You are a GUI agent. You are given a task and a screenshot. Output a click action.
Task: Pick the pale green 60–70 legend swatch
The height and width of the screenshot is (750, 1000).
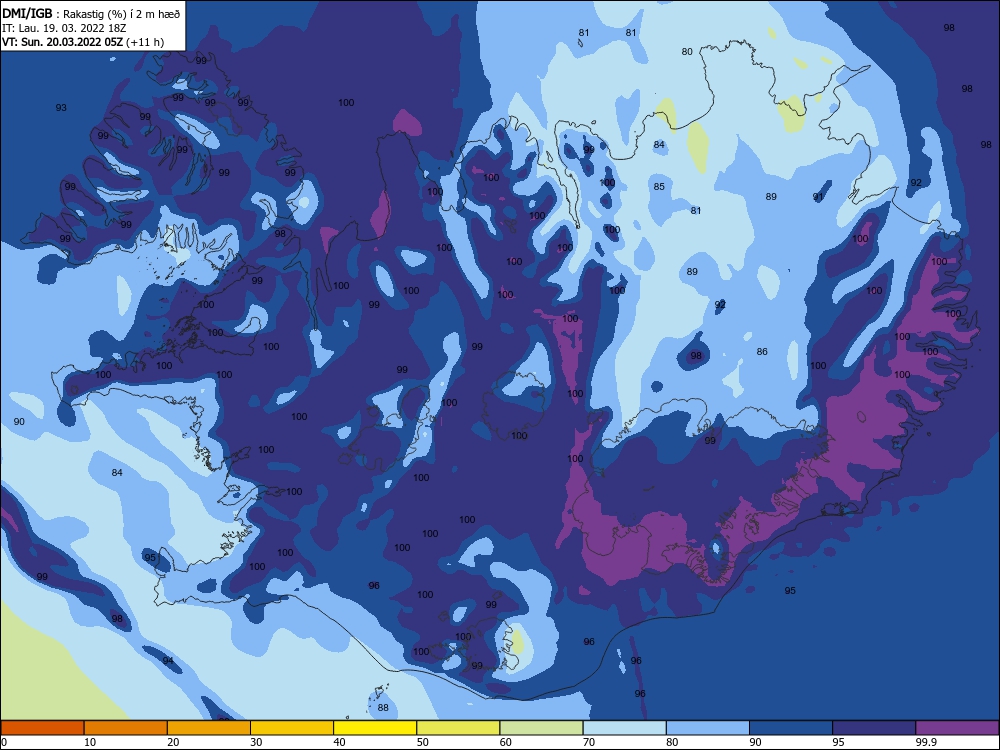click(x=541, y=728)
